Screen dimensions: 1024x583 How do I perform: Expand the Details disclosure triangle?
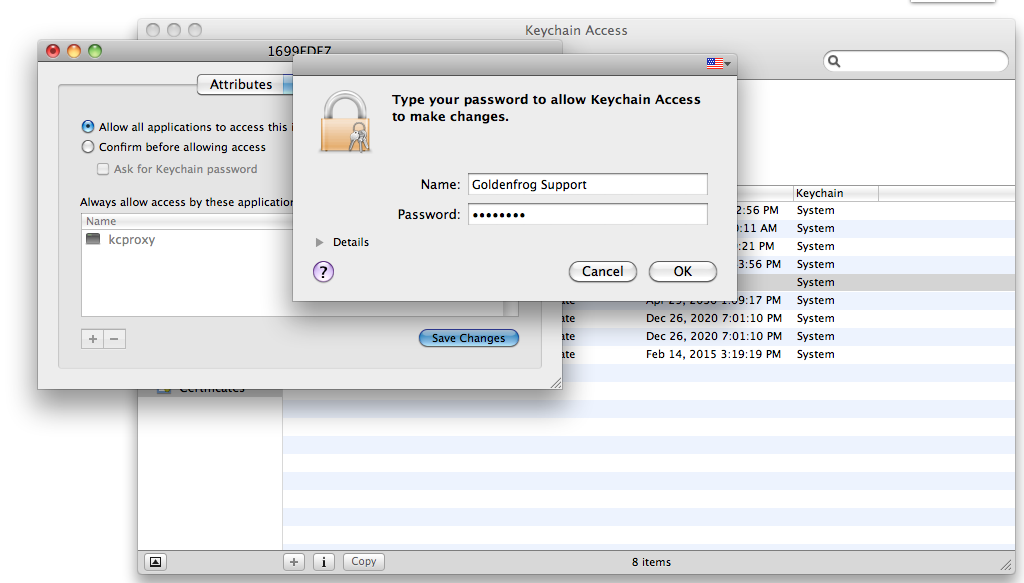(x=319, y=242)
